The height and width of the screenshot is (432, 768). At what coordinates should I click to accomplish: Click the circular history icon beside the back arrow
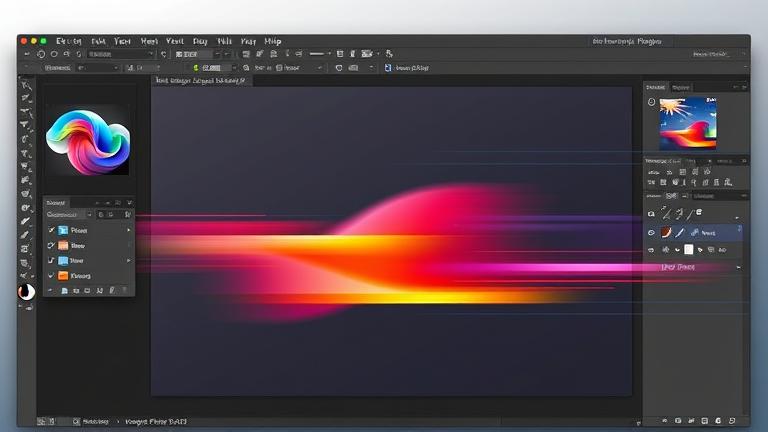click(41, 54)
